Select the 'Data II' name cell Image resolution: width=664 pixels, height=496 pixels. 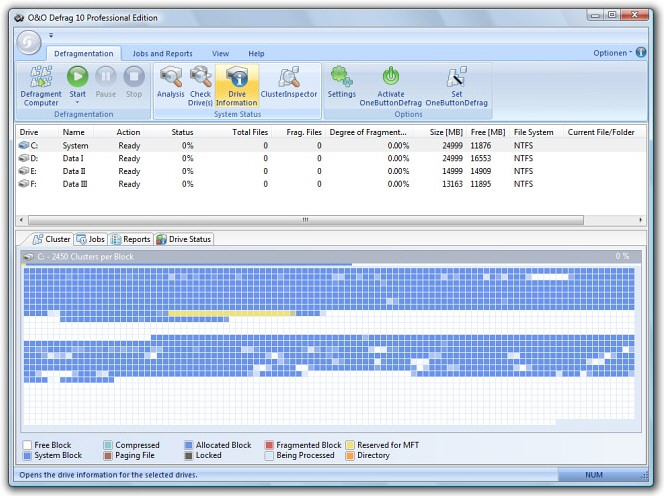point(74,171)
